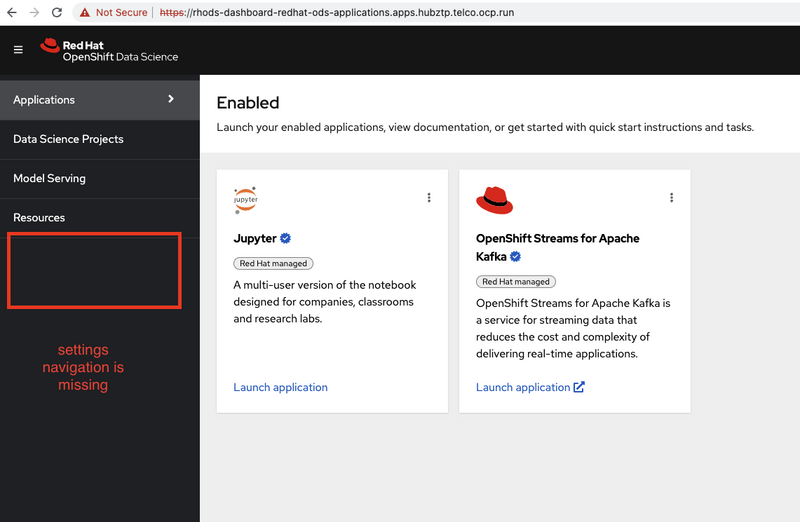Click the Red Hat OpenShift Data Science logo
The image size is (800, 522).
(x=109, y=50)
